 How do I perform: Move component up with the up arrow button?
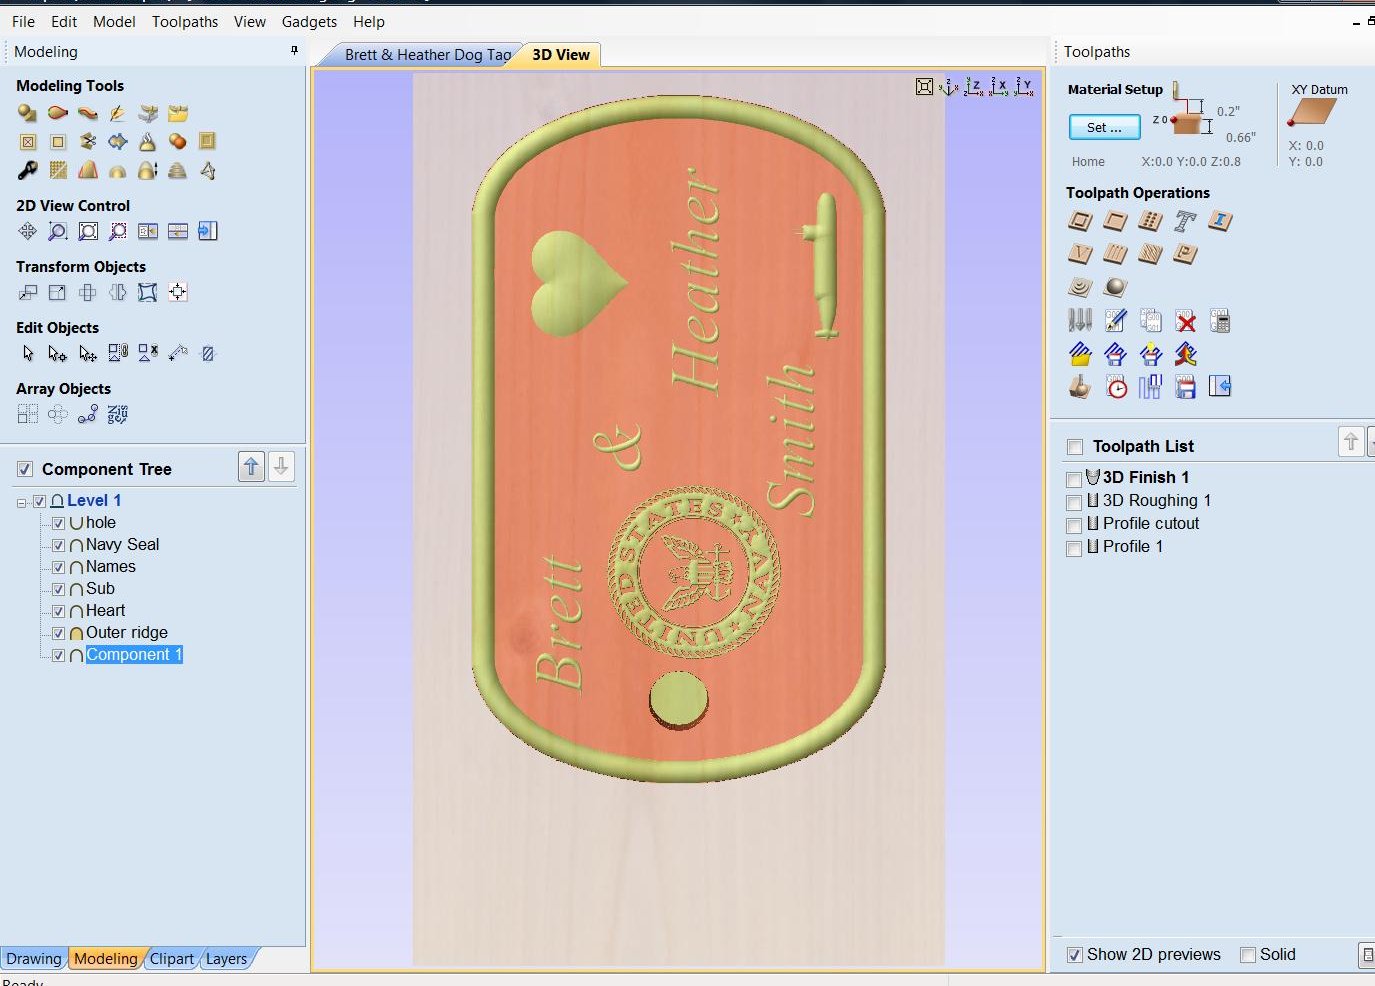point(251,466)
